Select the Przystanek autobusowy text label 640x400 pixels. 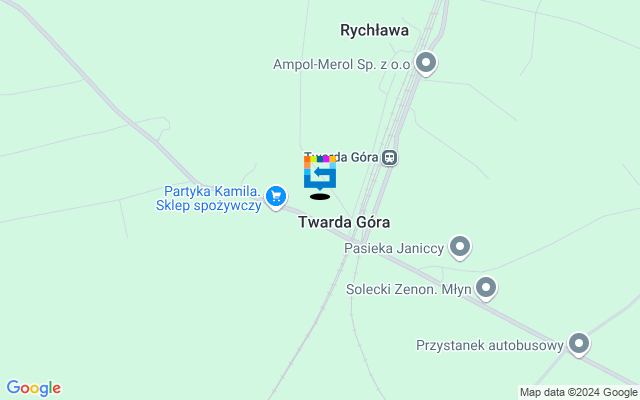(x=490, y=345)
